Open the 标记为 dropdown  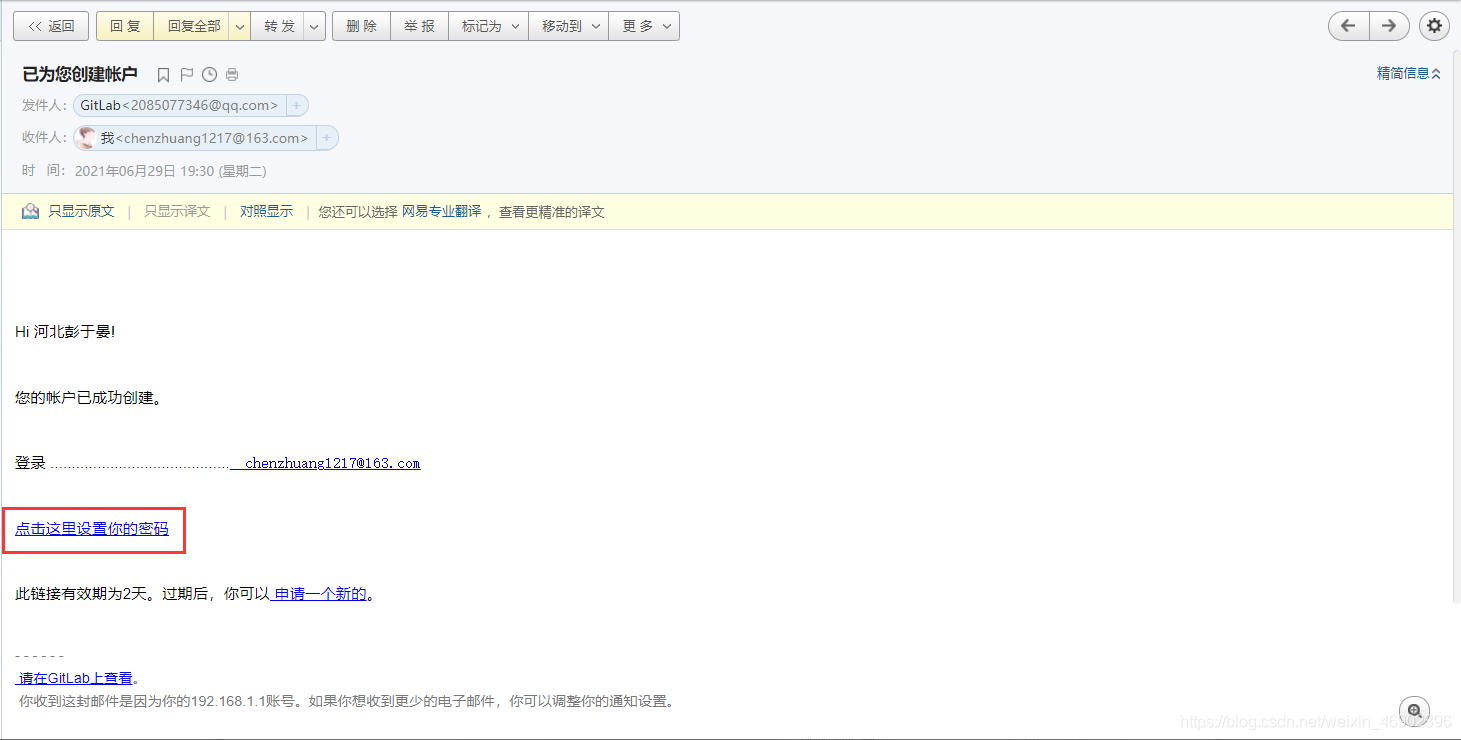[x=488, y=26]
